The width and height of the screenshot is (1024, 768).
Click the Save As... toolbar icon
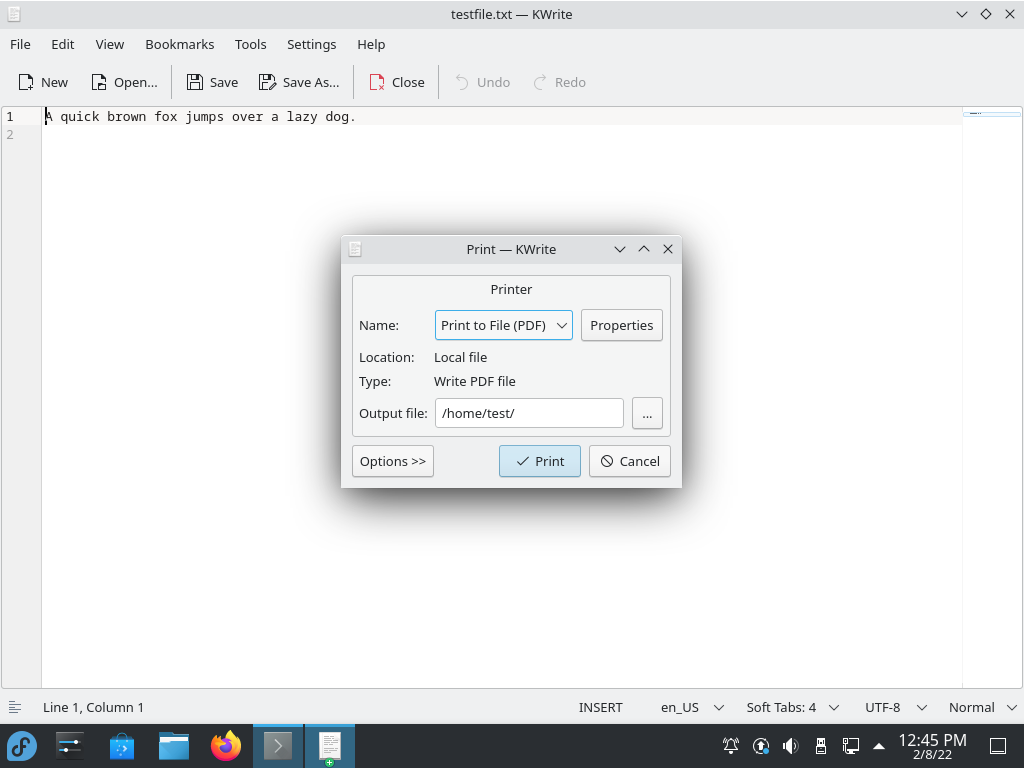click(x=267, y=82)
